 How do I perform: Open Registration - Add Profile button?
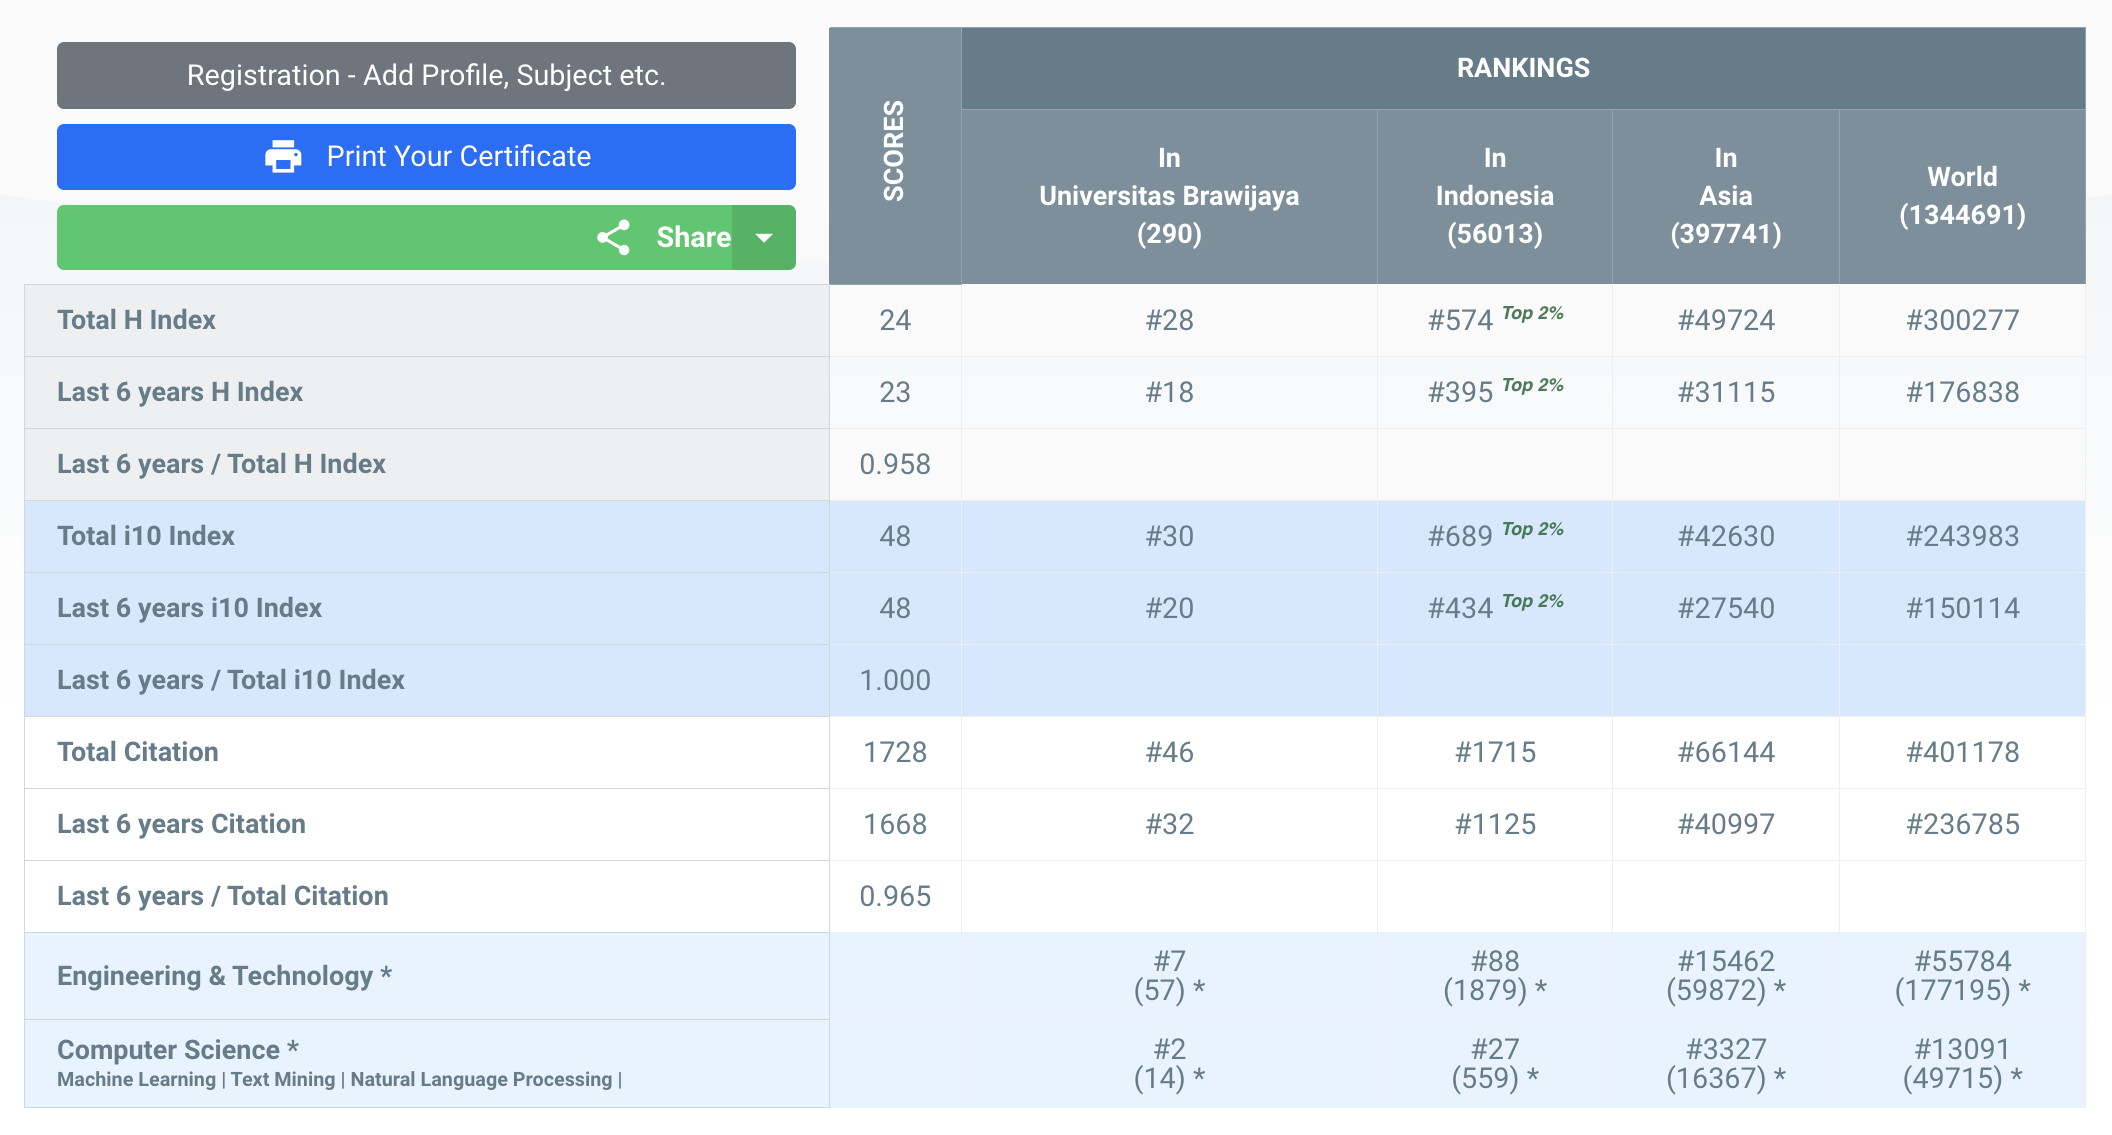(426, 75)
